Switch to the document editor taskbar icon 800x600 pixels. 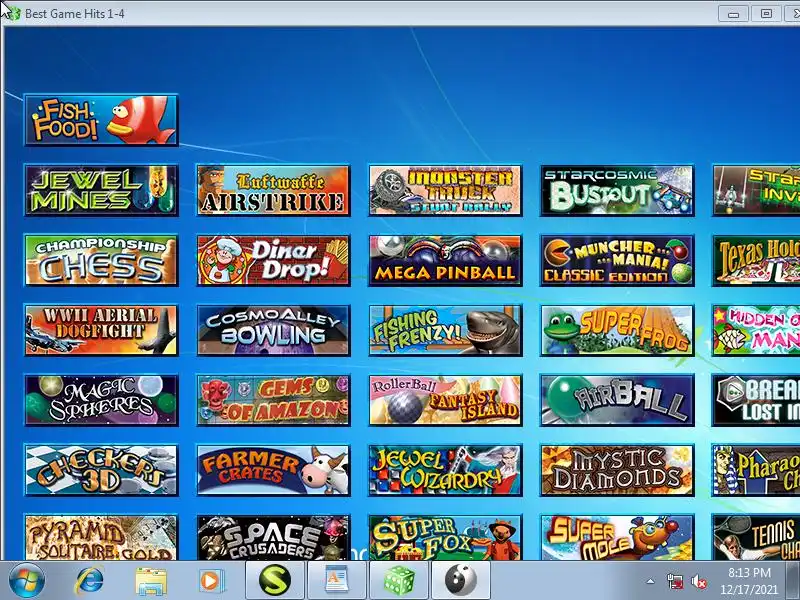[x=336, y=581]
